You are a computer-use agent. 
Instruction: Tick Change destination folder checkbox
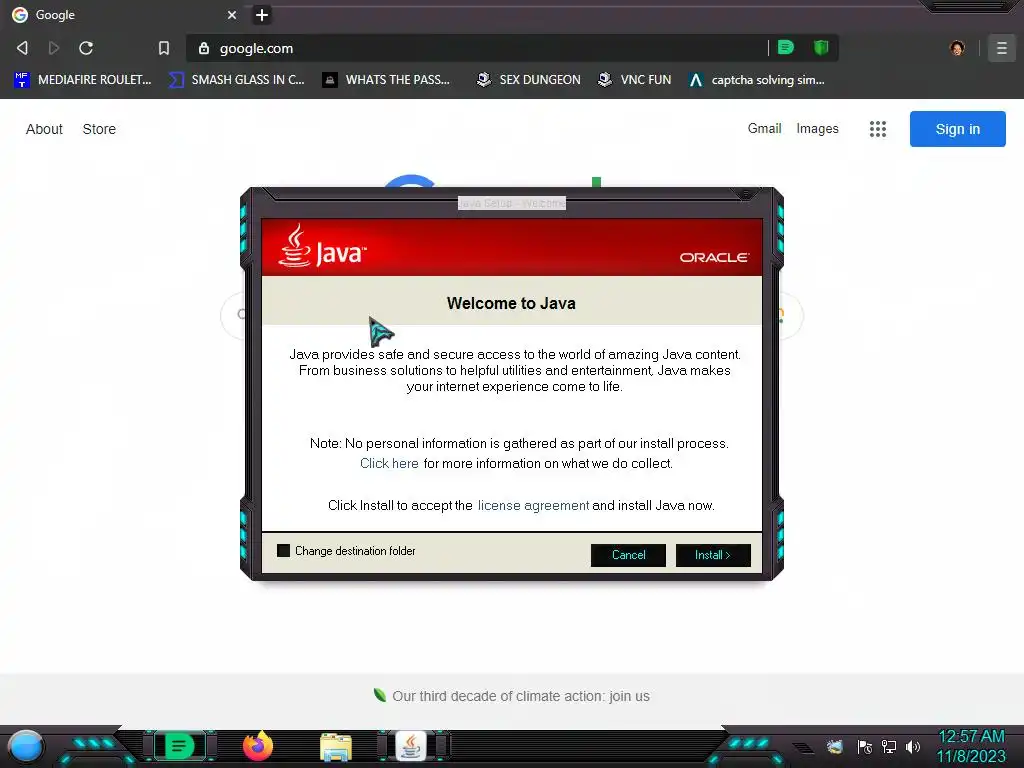point(283,551)
